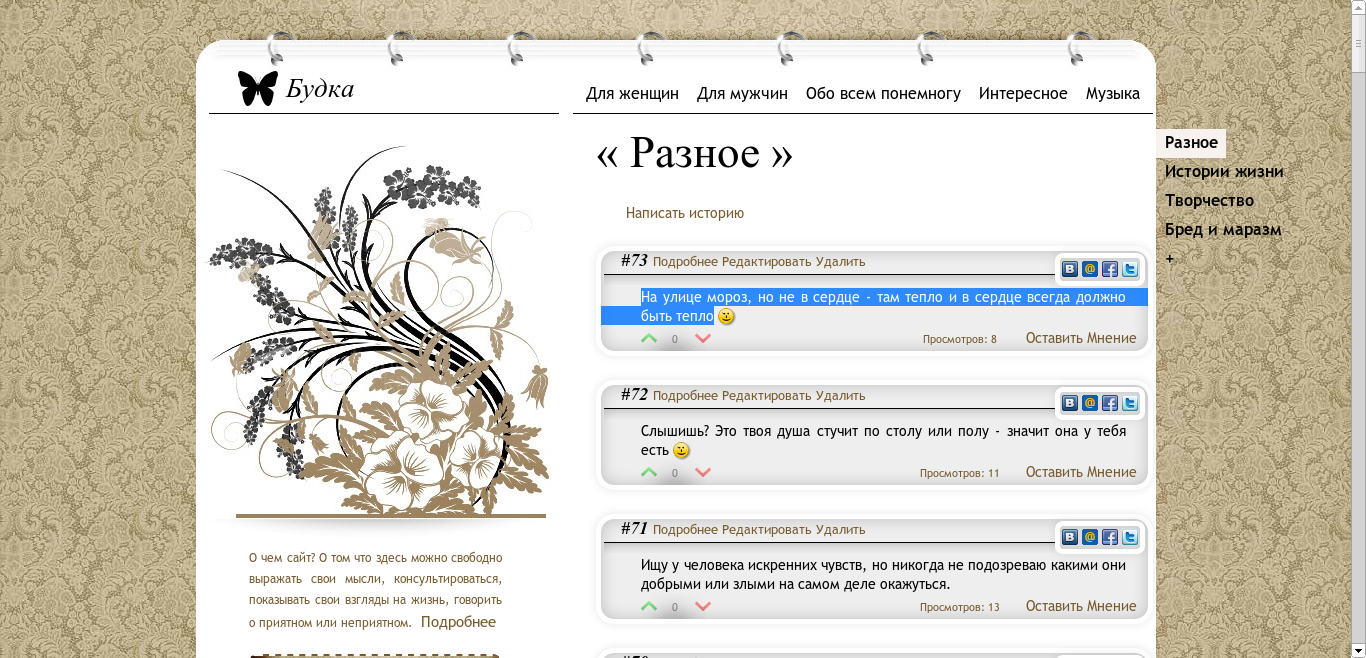Image resolution: width=1366 pixels, height=658 pixels.
Task: Click Оставить Мнение on post #73
Action: [x=1081, y=338]
